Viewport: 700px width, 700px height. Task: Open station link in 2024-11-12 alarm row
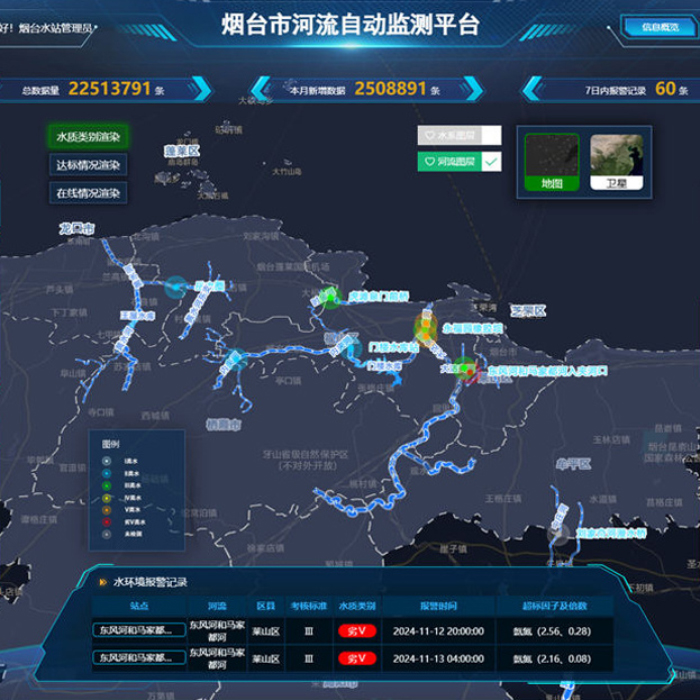click(139, 630)
